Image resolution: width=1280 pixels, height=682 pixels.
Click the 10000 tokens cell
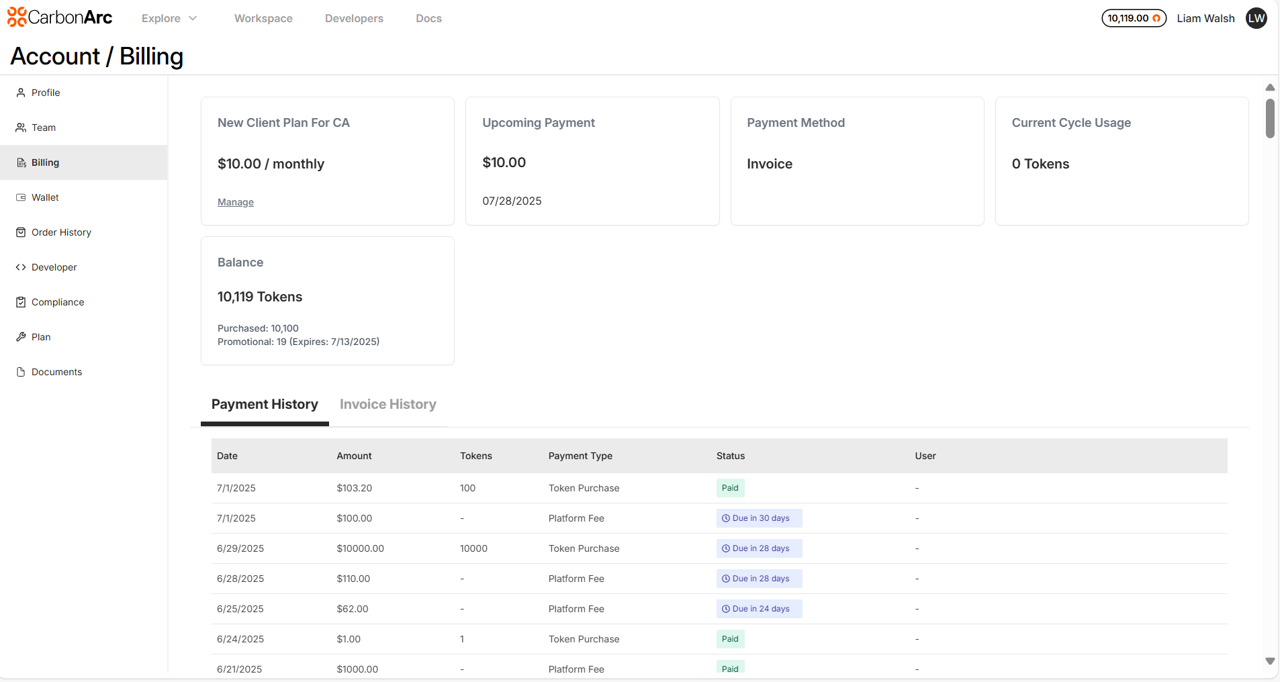click(473, 548)
